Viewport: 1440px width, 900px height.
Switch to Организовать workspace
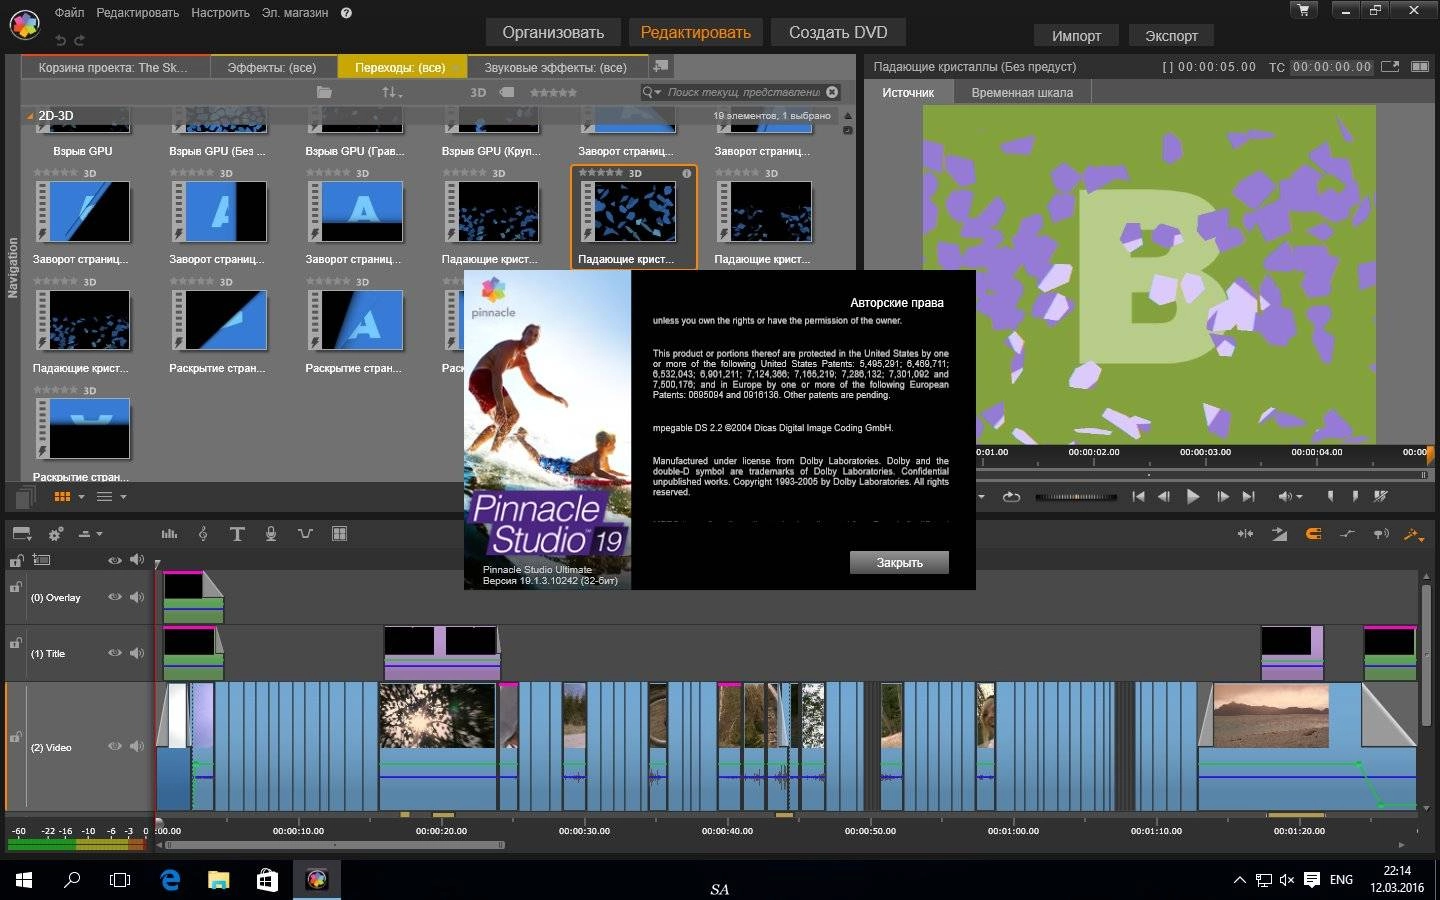553,32
